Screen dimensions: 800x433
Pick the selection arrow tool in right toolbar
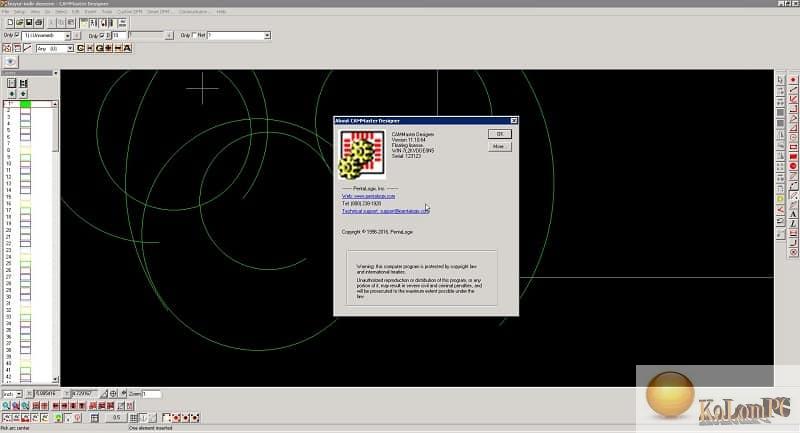[x=781, y=80]
